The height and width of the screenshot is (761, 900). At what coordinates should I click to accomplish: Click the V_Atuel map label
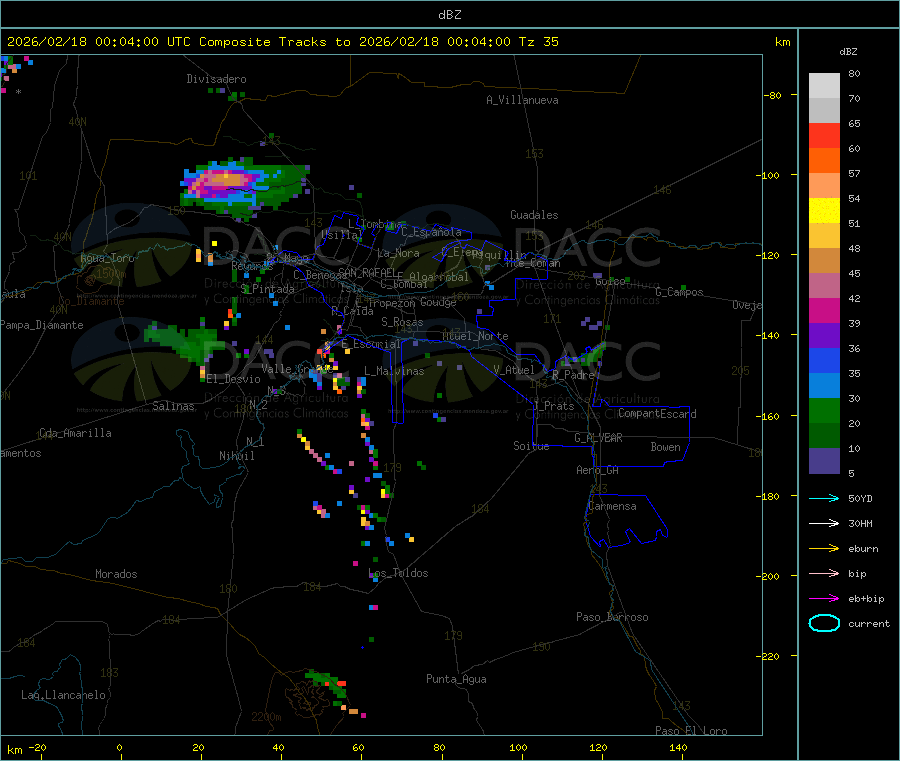click(514, 370)
